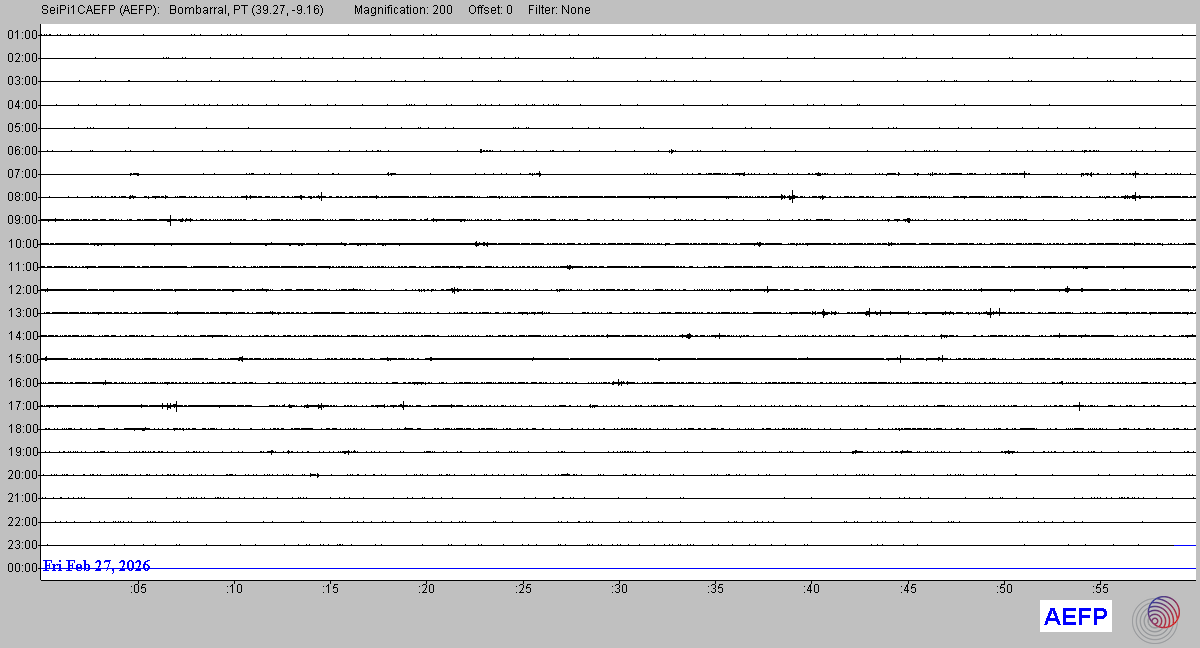Click the Offset: 0 label
The height and width of the screenshot is (648, 1200).
click(489, 10)
